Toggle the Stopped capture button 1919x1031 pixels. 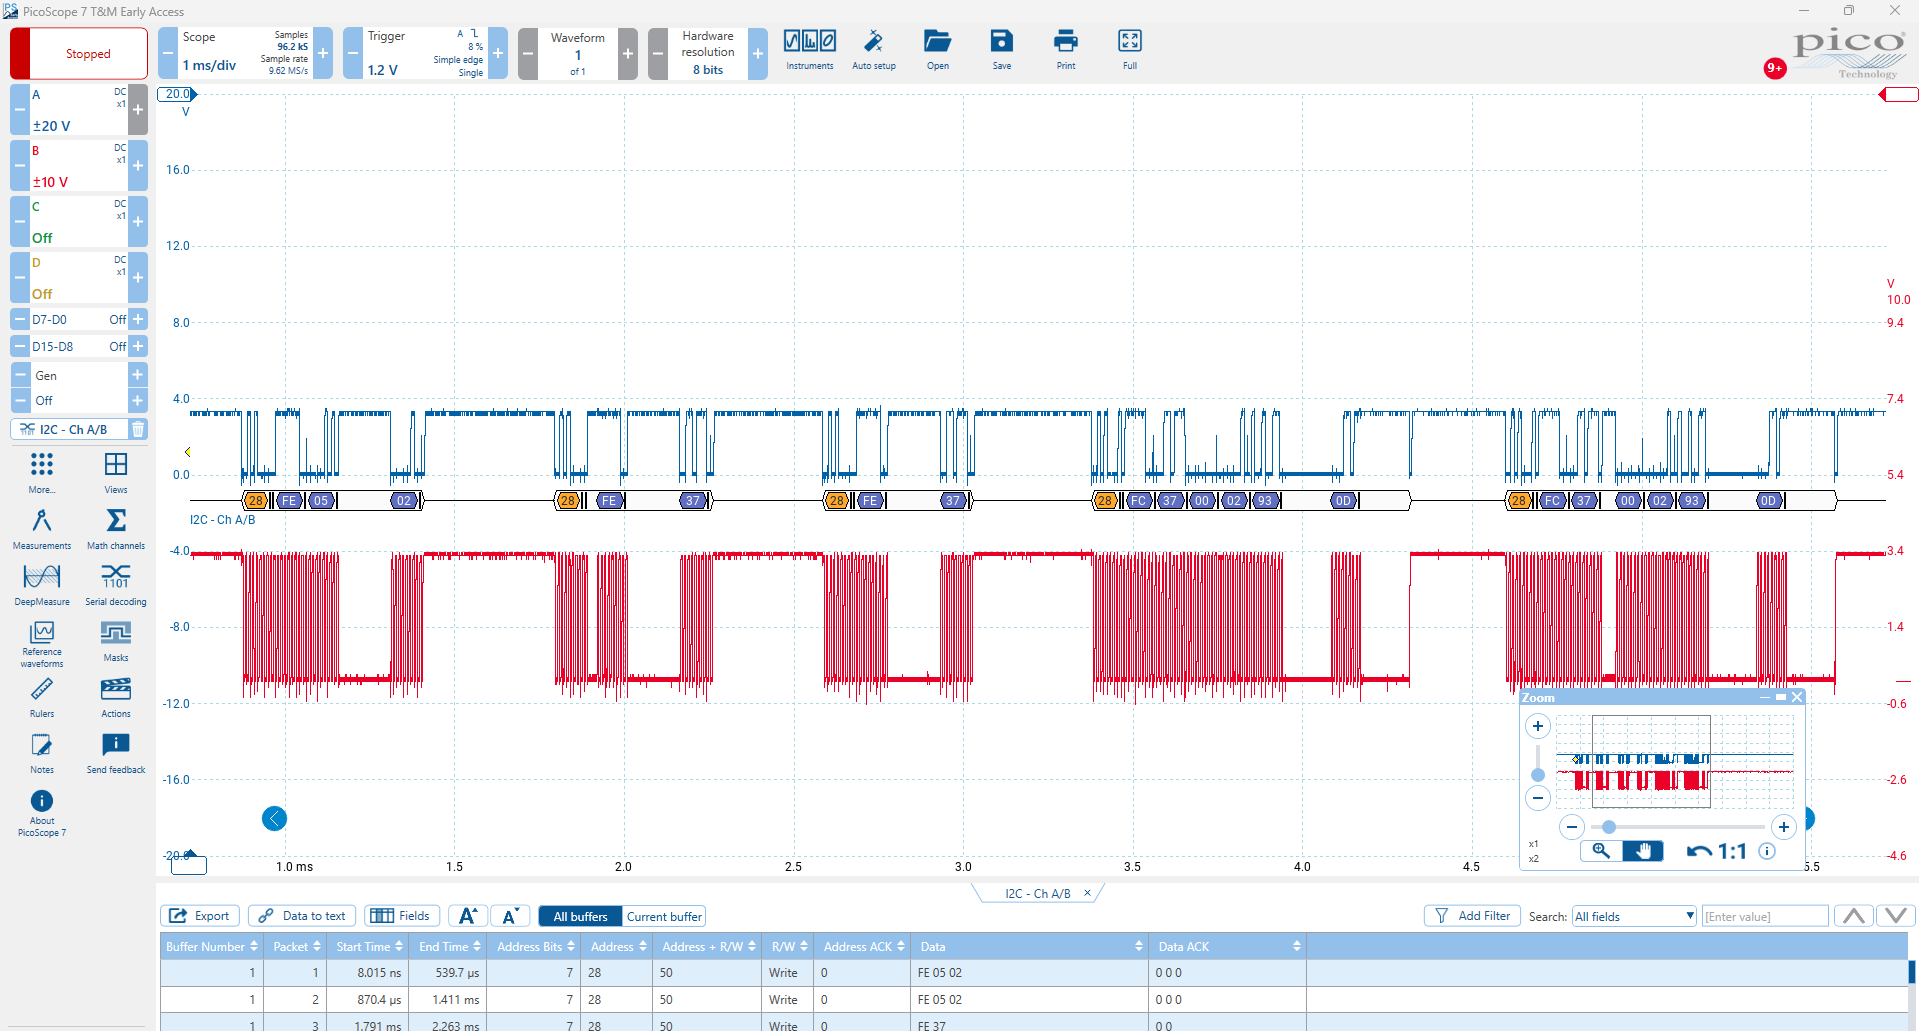[x=79, y=53]
